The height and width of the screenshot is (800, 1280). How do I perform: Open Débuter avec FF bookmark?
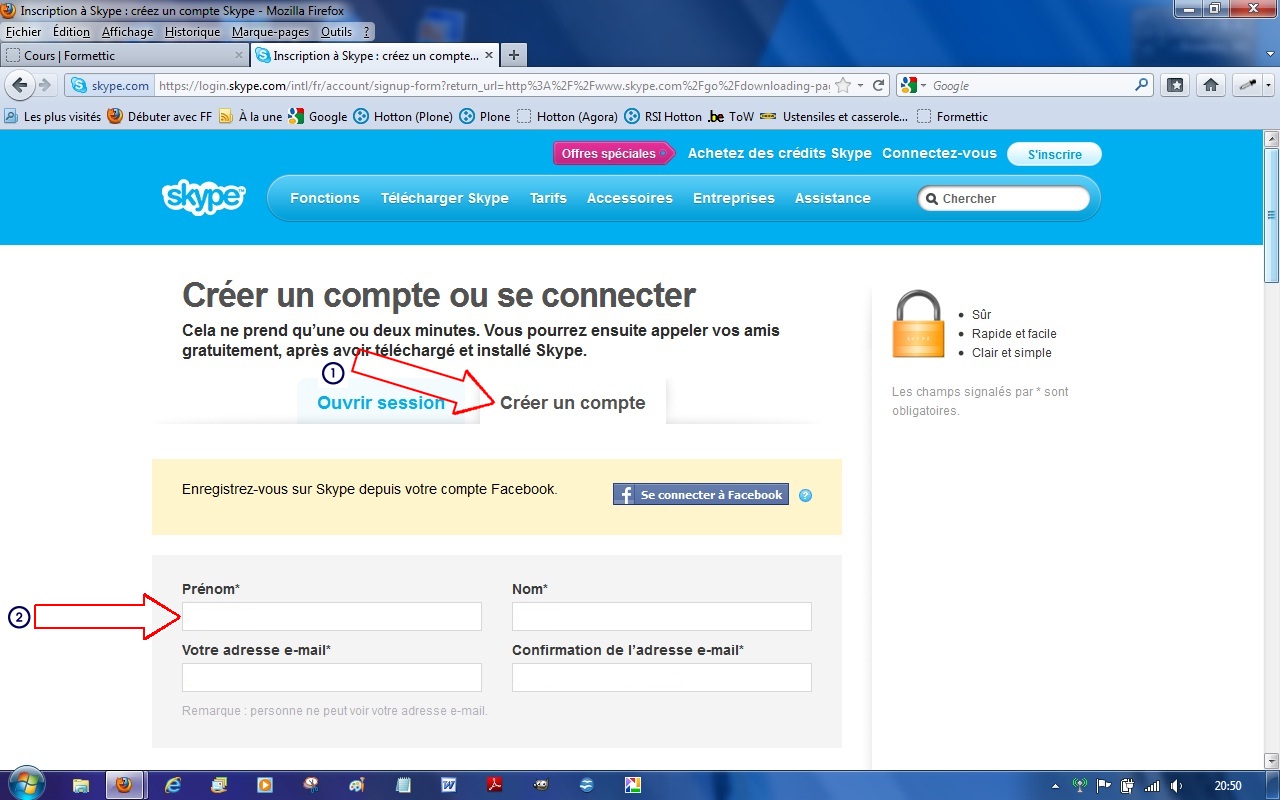click(x=160, y=116)
